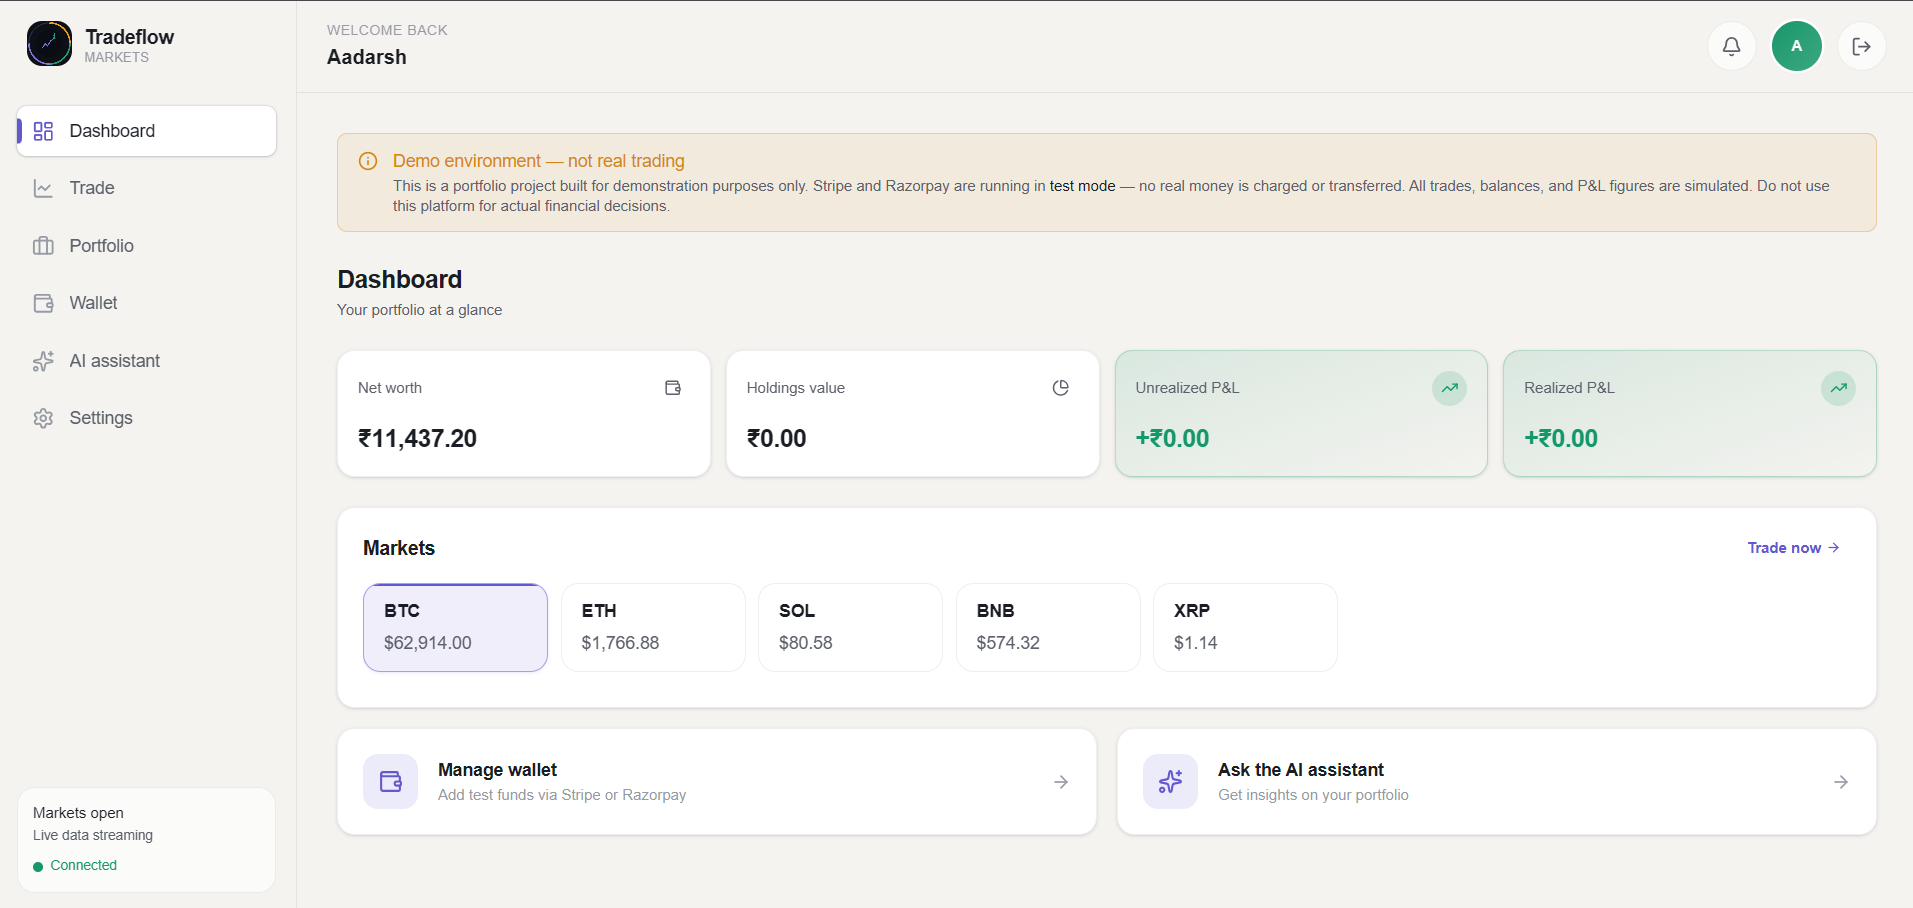Select the SOL market card
The height and width of the screenshot is (908, 1913).
[850, 627]
